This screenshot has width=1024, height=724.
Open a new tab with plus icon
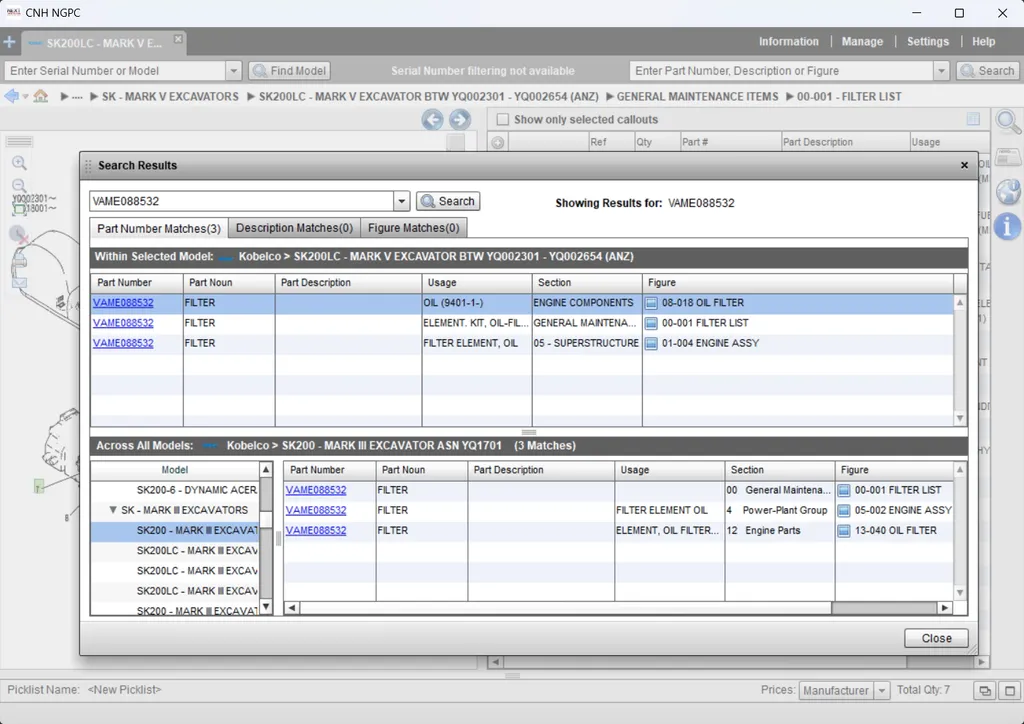[9, 43]
